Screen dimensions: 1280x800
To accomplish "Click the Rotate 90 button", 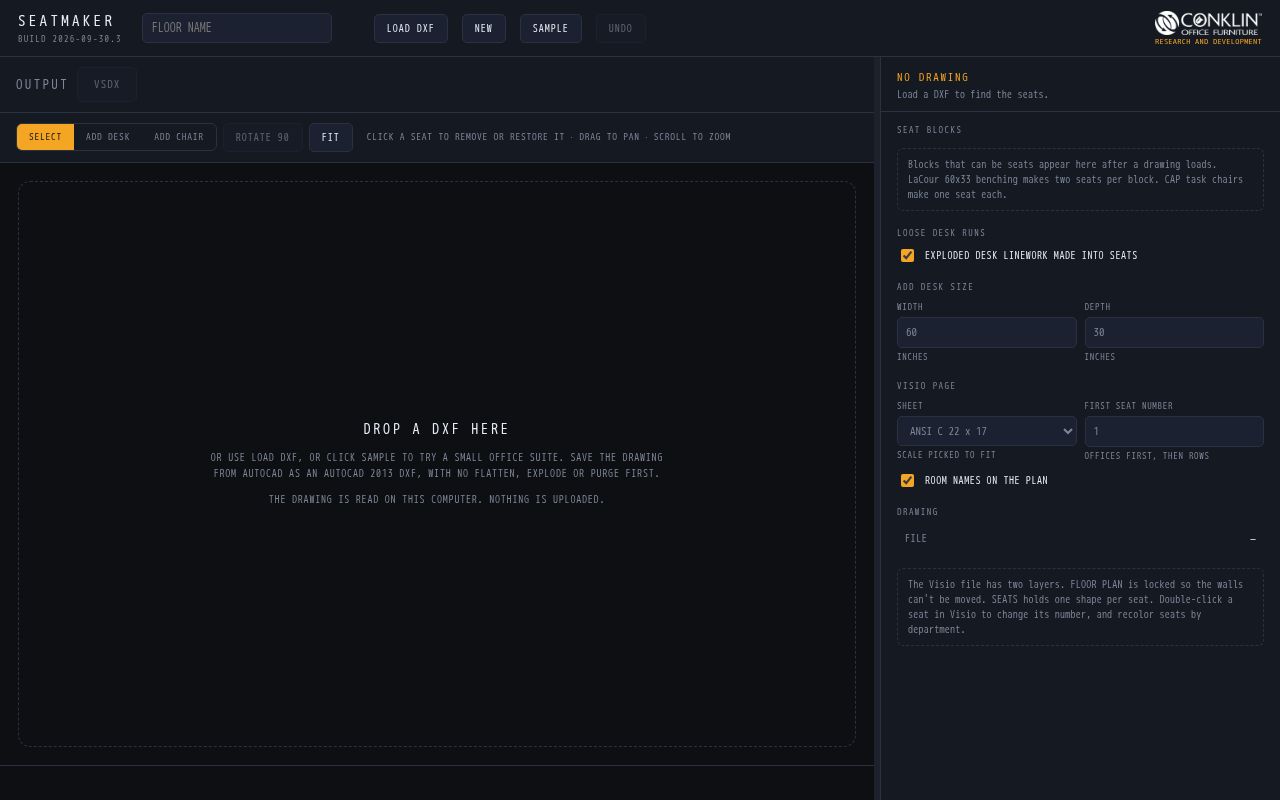I will 263,137.
